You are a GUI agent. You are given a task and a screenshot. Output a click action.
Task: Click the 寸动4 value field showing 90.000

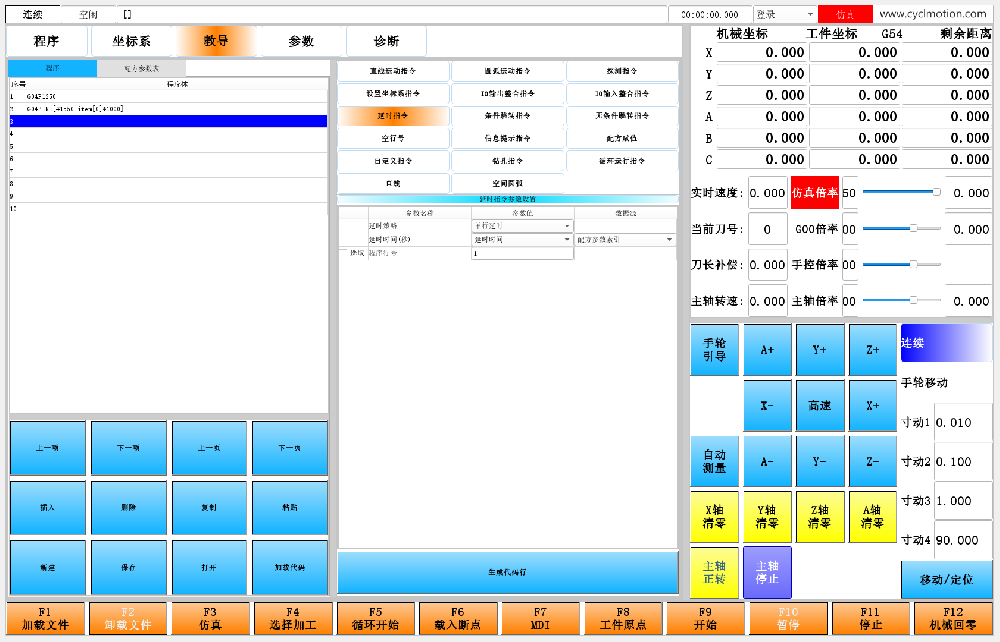click(963, 540)
